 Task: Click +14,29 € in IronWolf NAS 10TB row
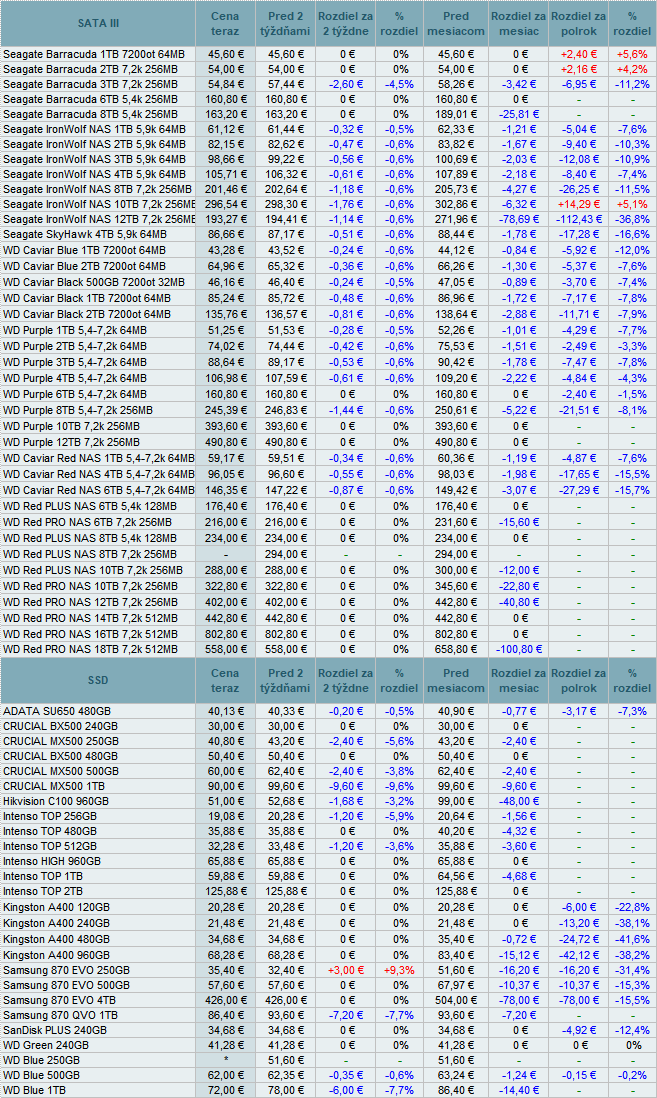click(x=579, y=204)
